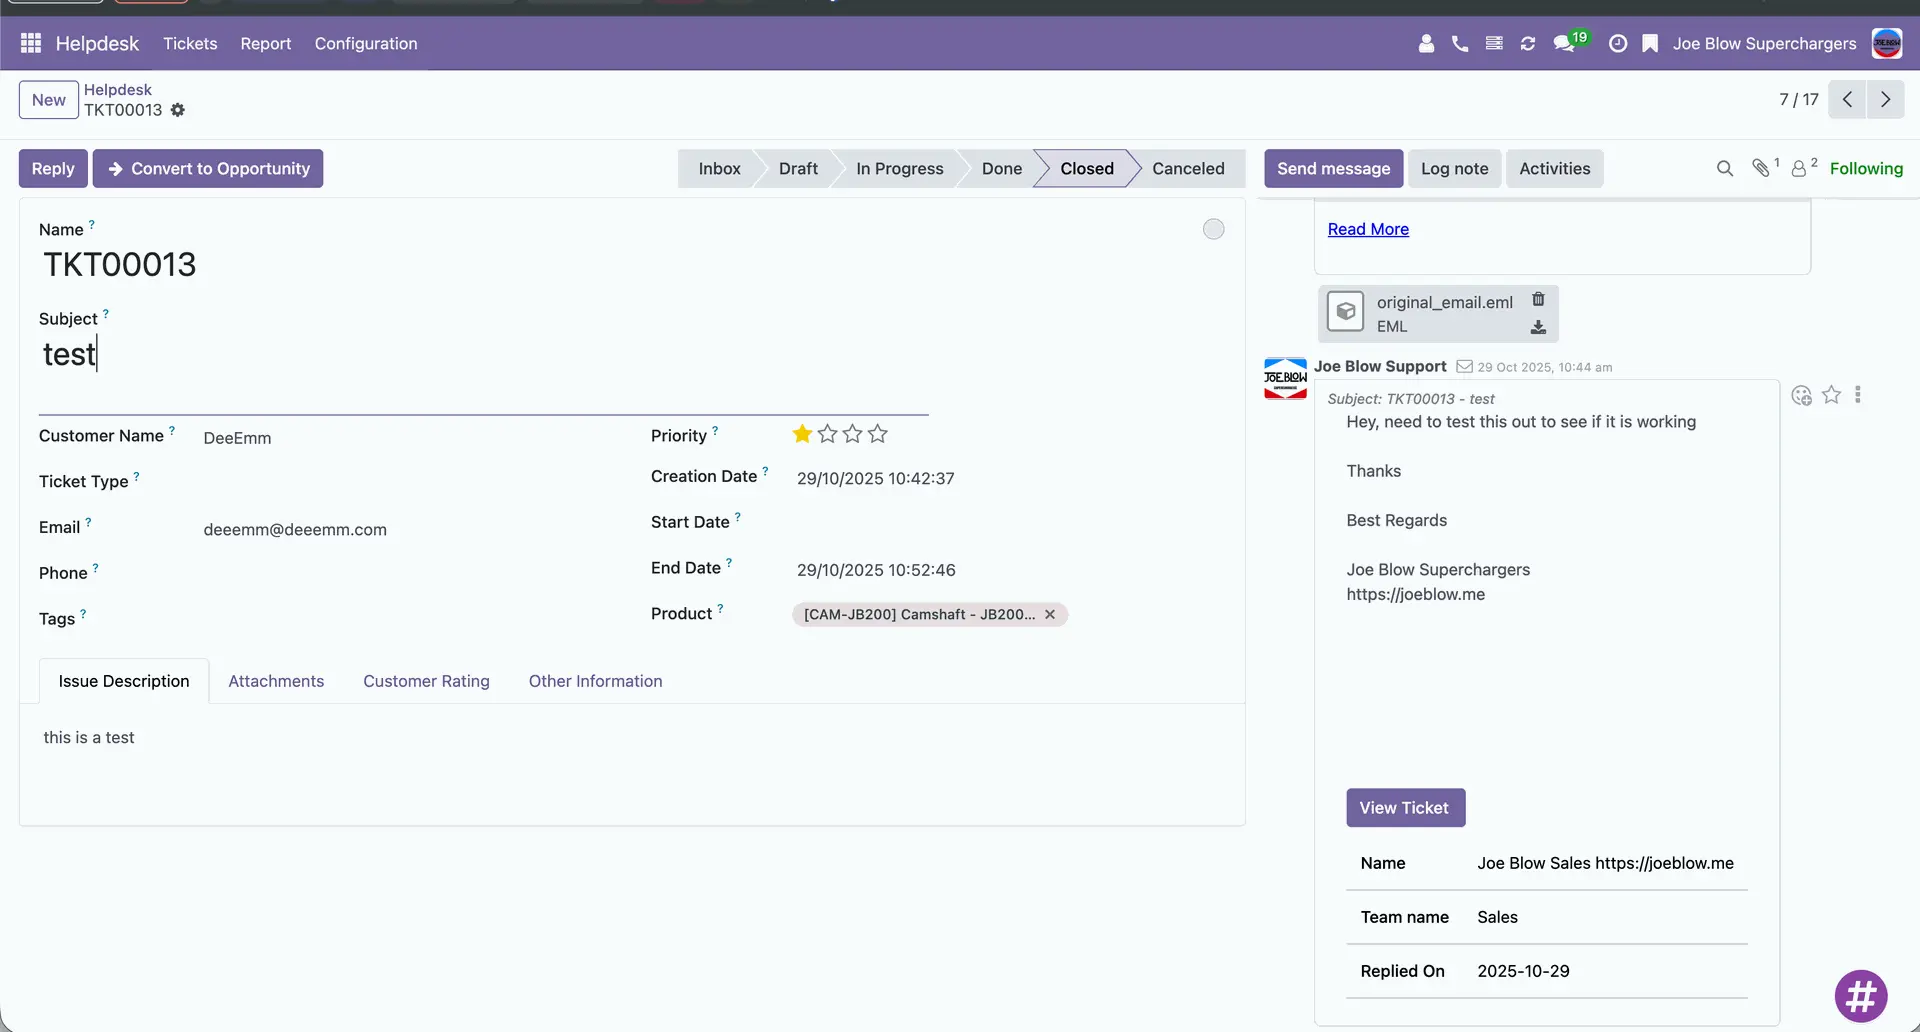Go to previous ticket record arrow
This screenshot has height=1032, width=1920.
(x=1847, y=99)
